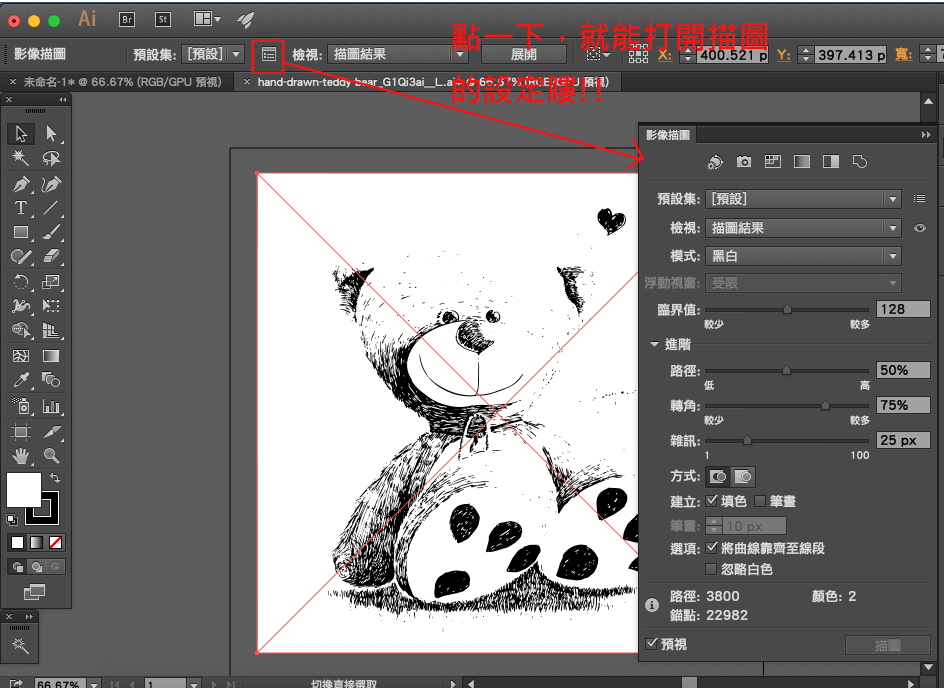Click the 臨界值 threshold slider
The width and height of the screenshot is (944, 688).
(x=788, y=310)
